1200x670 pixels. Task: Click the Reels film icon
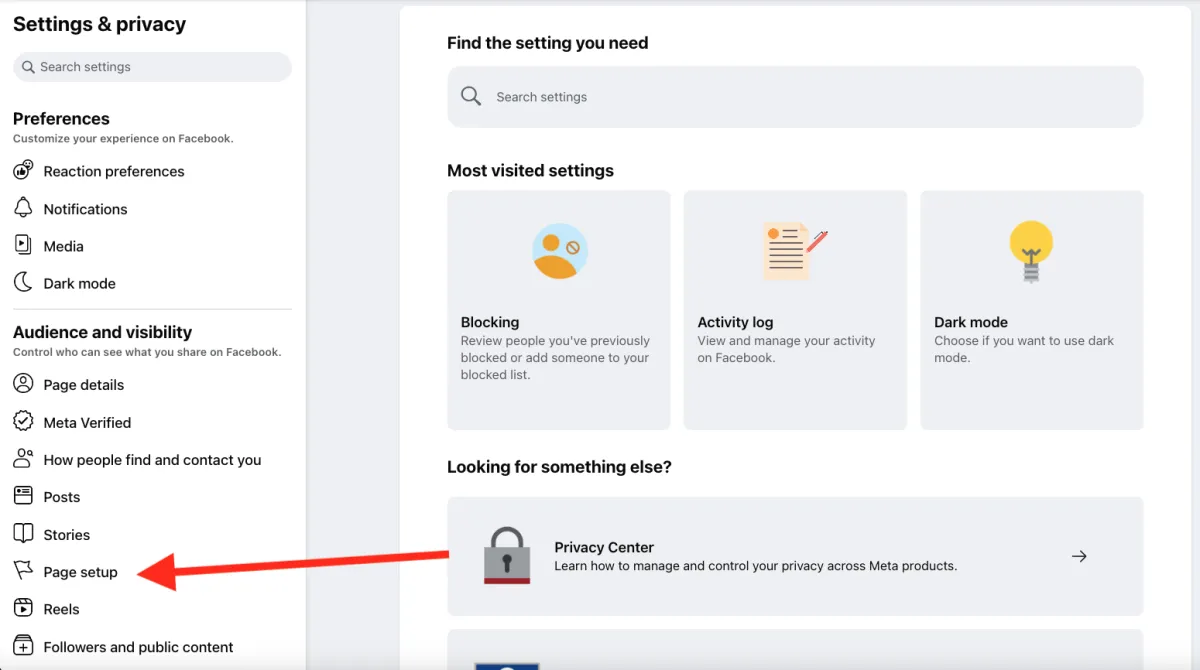point(23,608)
